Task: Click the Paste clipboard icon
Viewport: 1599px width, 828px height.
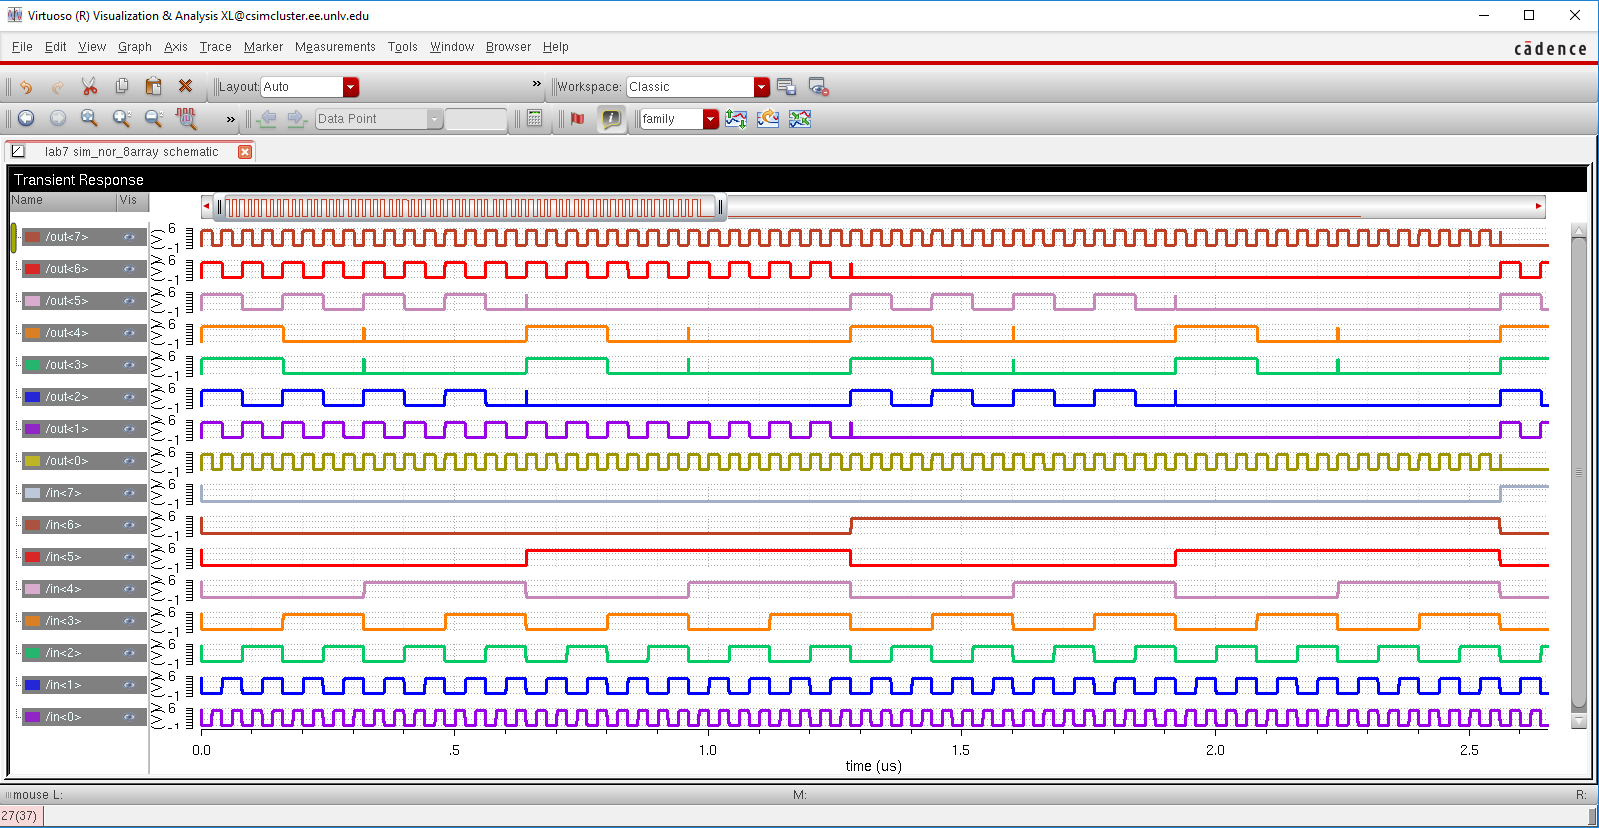Action: pos(153,87)
